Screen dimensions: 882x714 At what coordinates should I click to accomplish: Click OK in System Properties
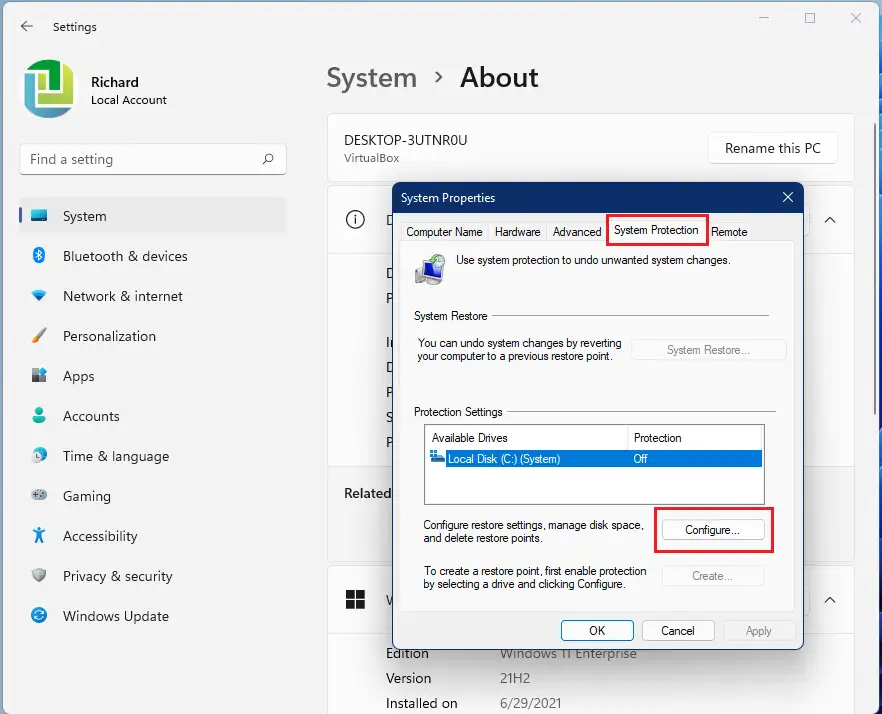click(597, 631)
